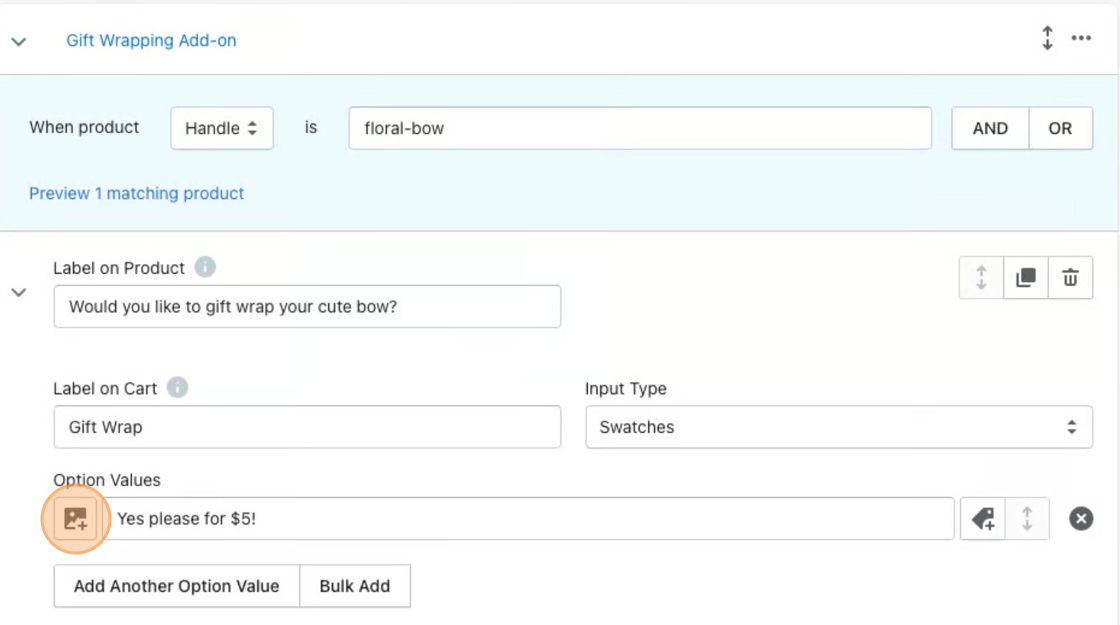Open the Input Type Swatches dropdown
1120x625 pixels.
click(838, 427)
